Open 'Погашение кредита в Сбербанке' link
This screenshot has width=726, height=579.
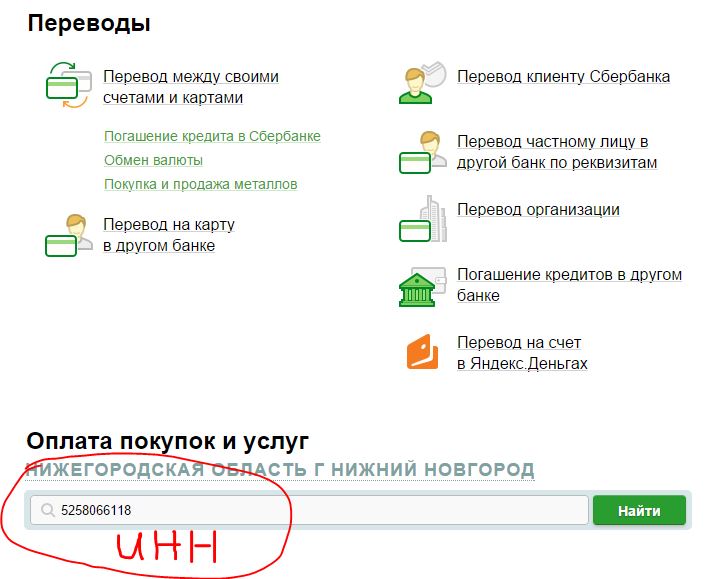212,136
